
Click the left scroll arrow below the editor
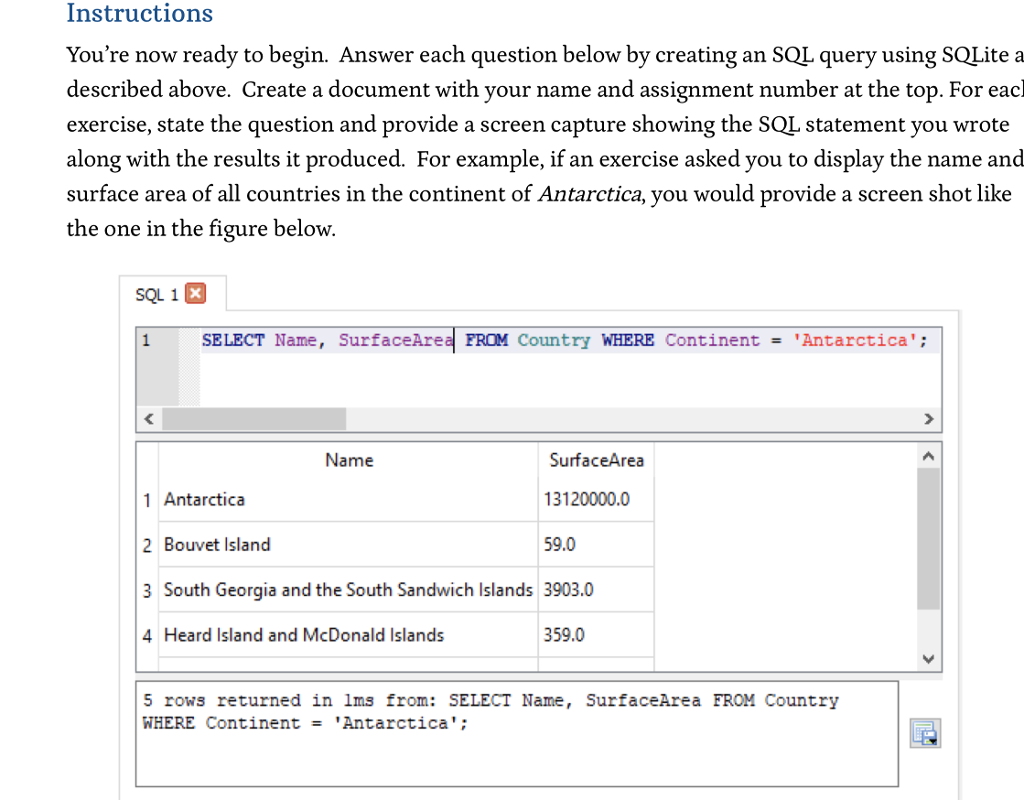[148, 418]
